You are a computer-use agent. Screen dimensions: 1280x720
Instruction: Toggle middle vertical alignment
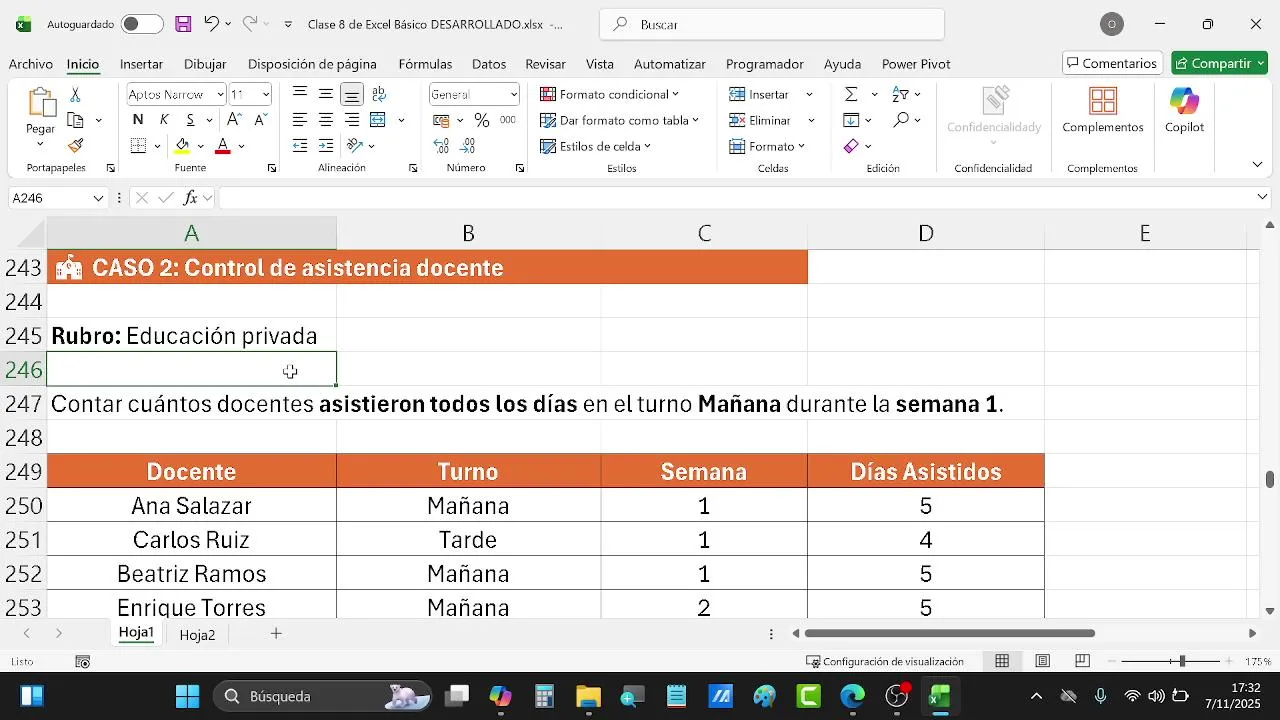(326, 94)
